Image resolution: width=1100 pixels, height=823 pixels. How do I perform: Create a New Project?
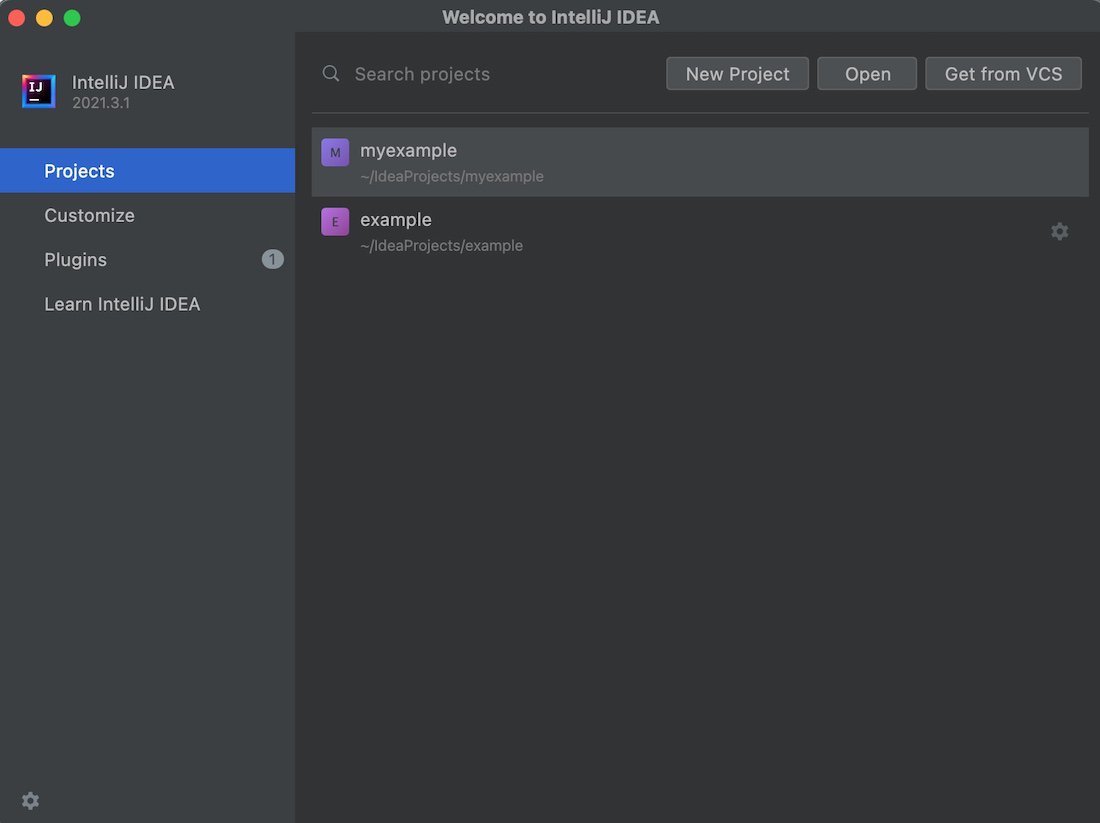[737, 74]
